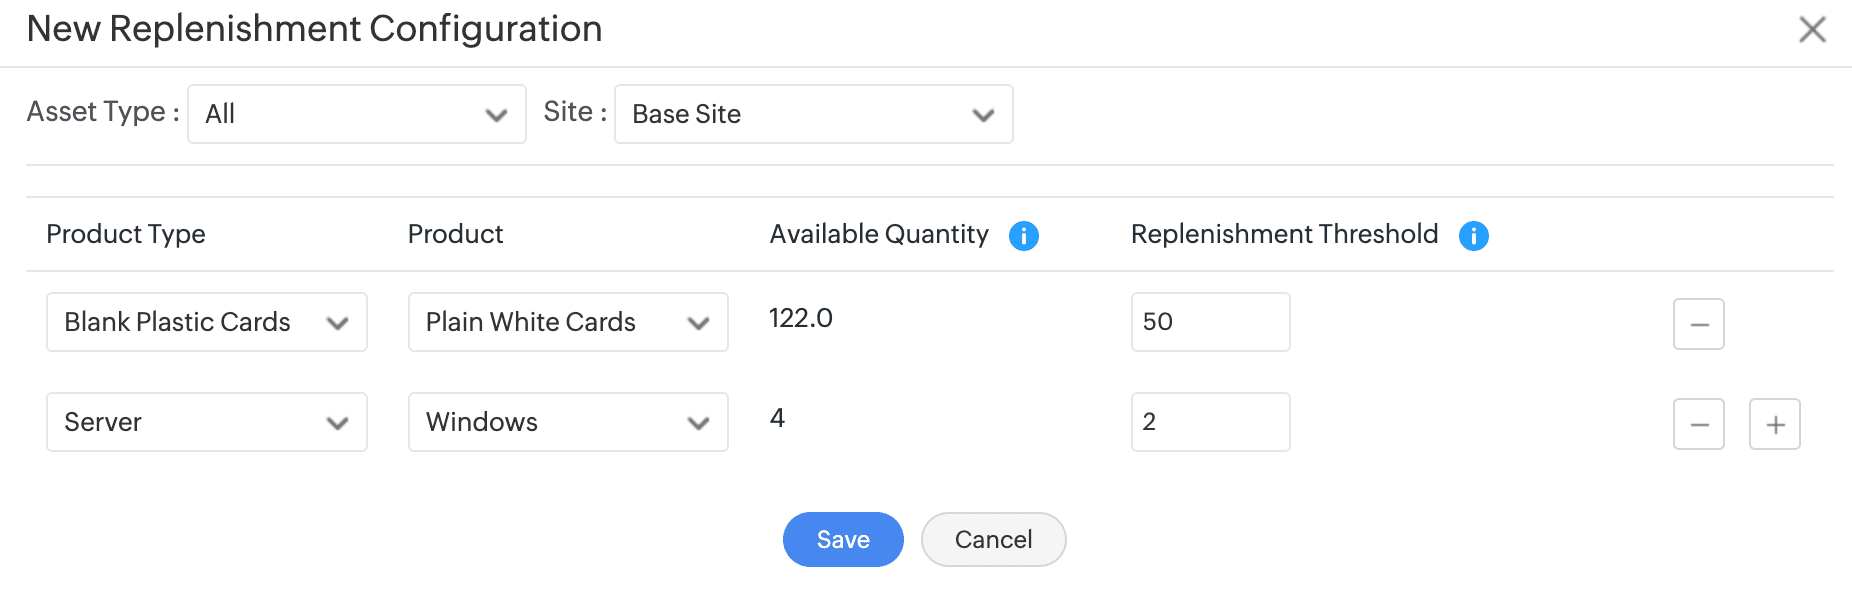Click the Product Type column header
Screen dimensions: 1852x598
tap(126, 234)
